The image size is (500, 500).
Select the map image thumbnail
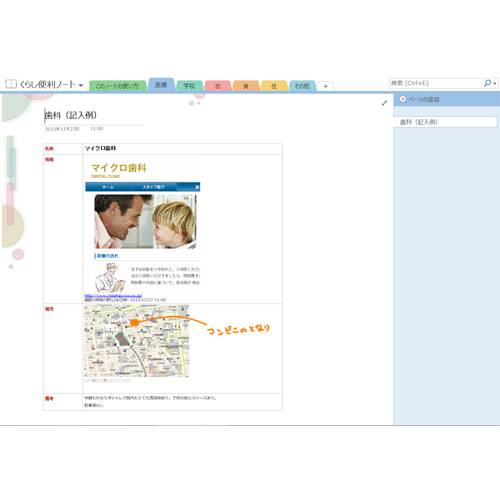coord(137,341)
